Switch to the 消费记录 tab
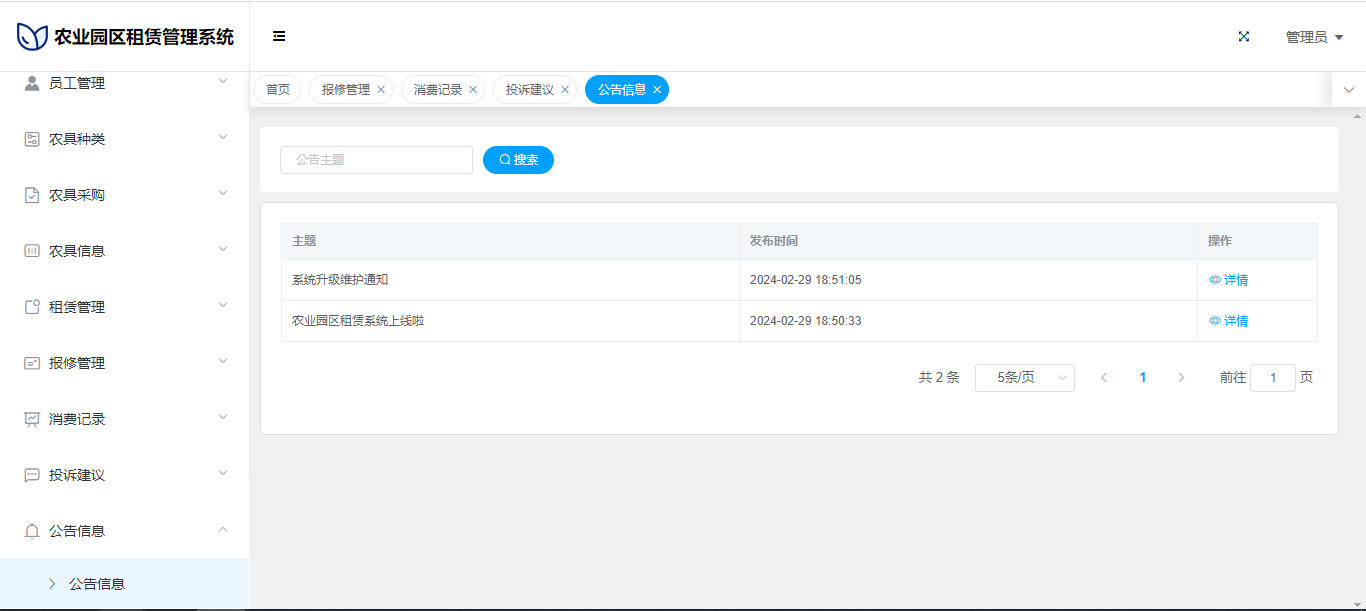 (x=438, y=90)
